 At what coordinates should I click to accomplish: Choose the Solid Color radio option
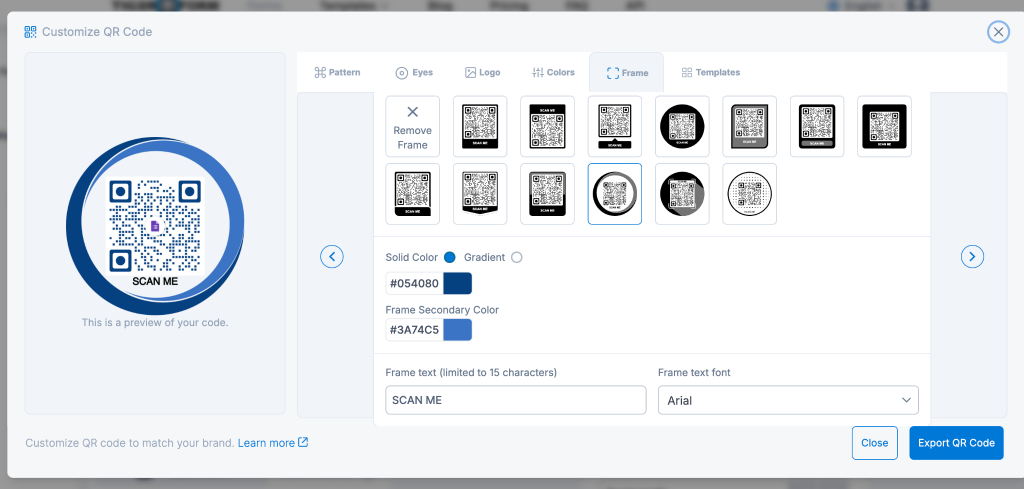point(449,257)
